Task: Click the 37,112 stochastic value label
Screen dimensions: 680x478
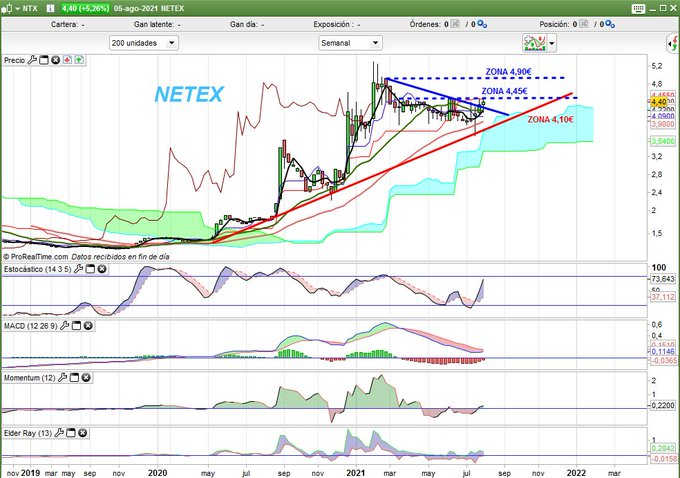Action: (663, 297)
